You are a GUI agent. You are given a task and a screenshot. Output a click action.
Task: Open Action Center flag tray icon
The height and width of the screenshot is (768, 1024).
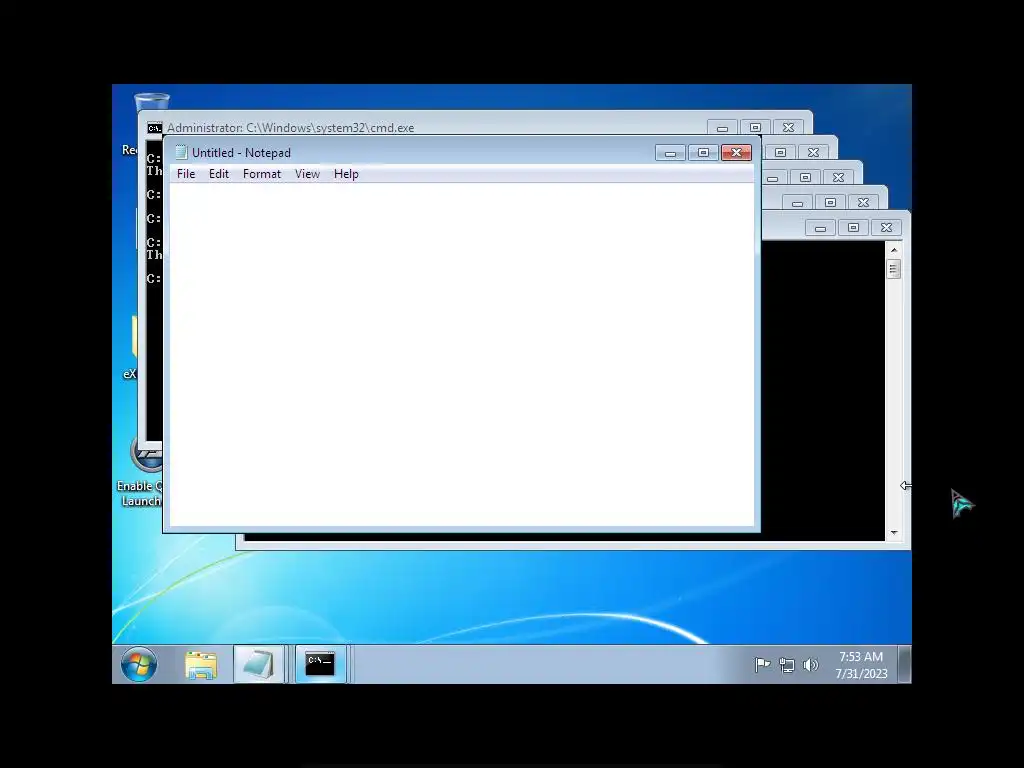[762, 665]
